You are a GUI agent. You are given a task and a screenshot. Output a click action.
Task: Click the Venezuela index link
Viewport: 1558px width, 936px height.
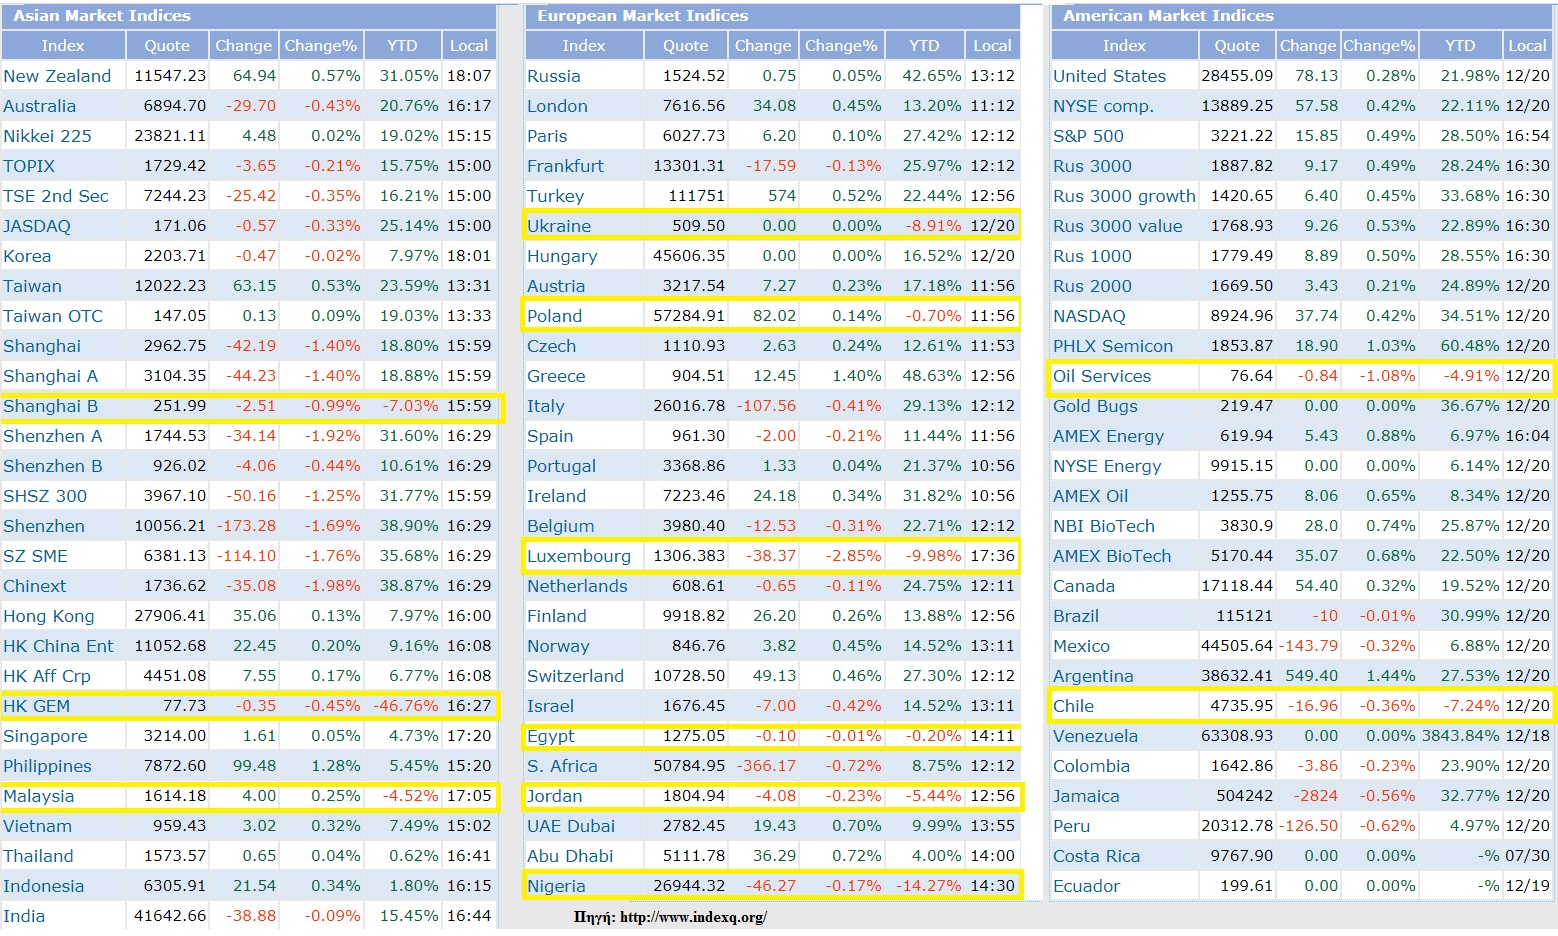[x=1095, y=736]
